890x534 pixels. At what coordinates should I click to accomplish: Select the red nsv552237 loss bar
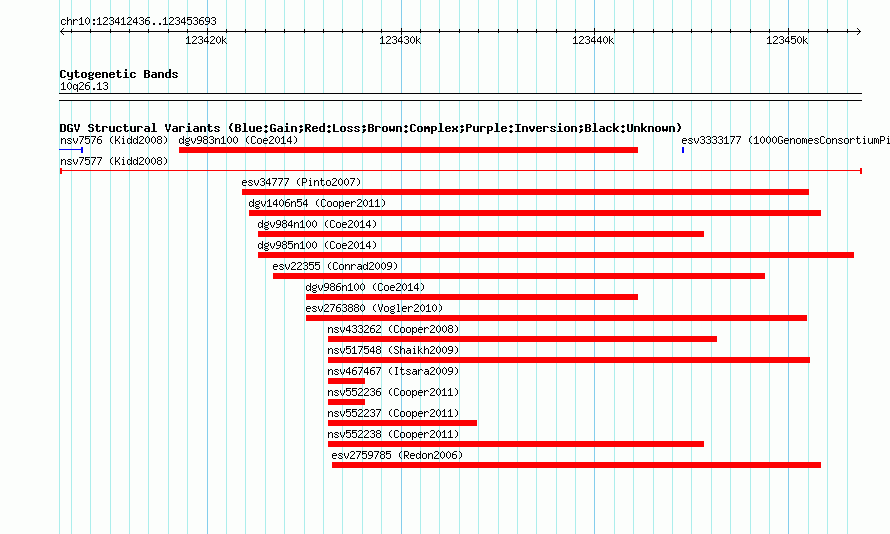[x=402, y=423]
